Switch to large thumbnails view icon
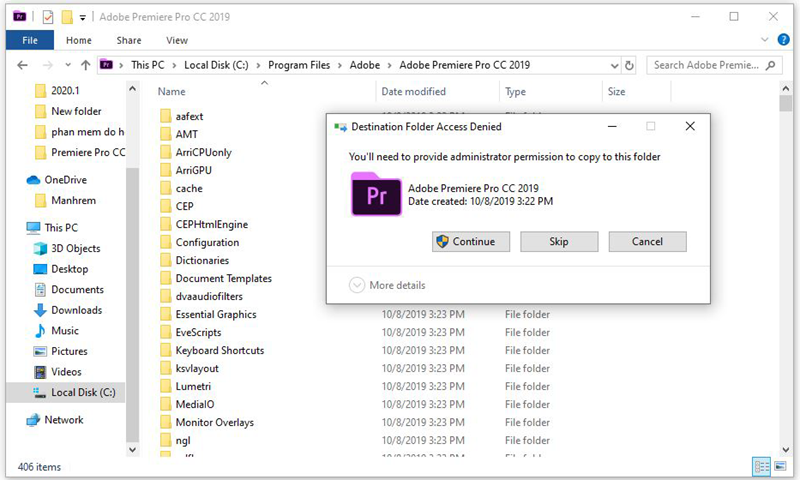Image resolution: width=800 pixels, height=480 pixels. (782, 467)
